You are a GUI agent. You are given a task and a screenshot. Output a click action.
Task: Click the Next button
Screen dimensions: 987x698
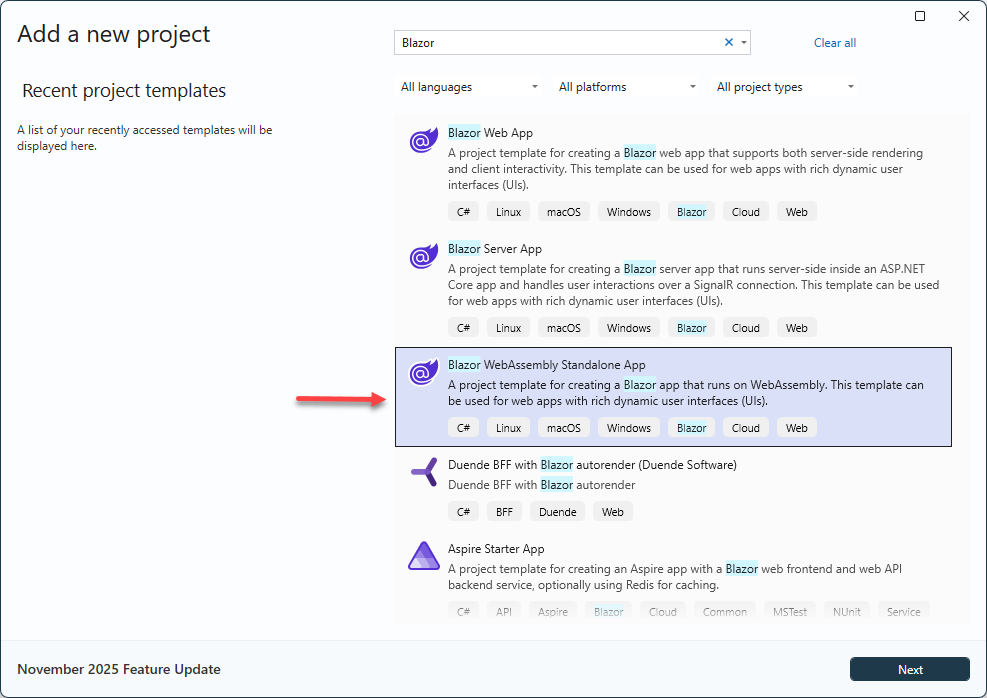coord(909,669)
